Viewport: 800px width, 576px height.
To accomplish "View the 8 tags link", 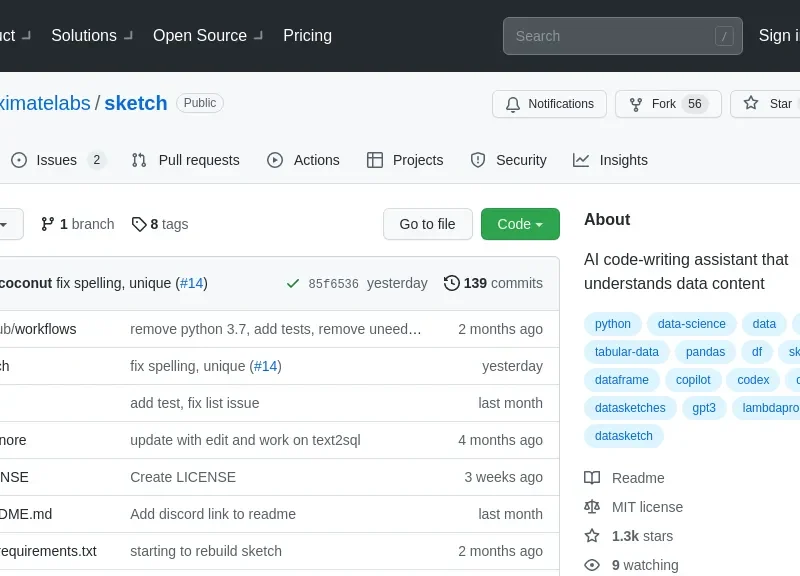I will [160, 224].
